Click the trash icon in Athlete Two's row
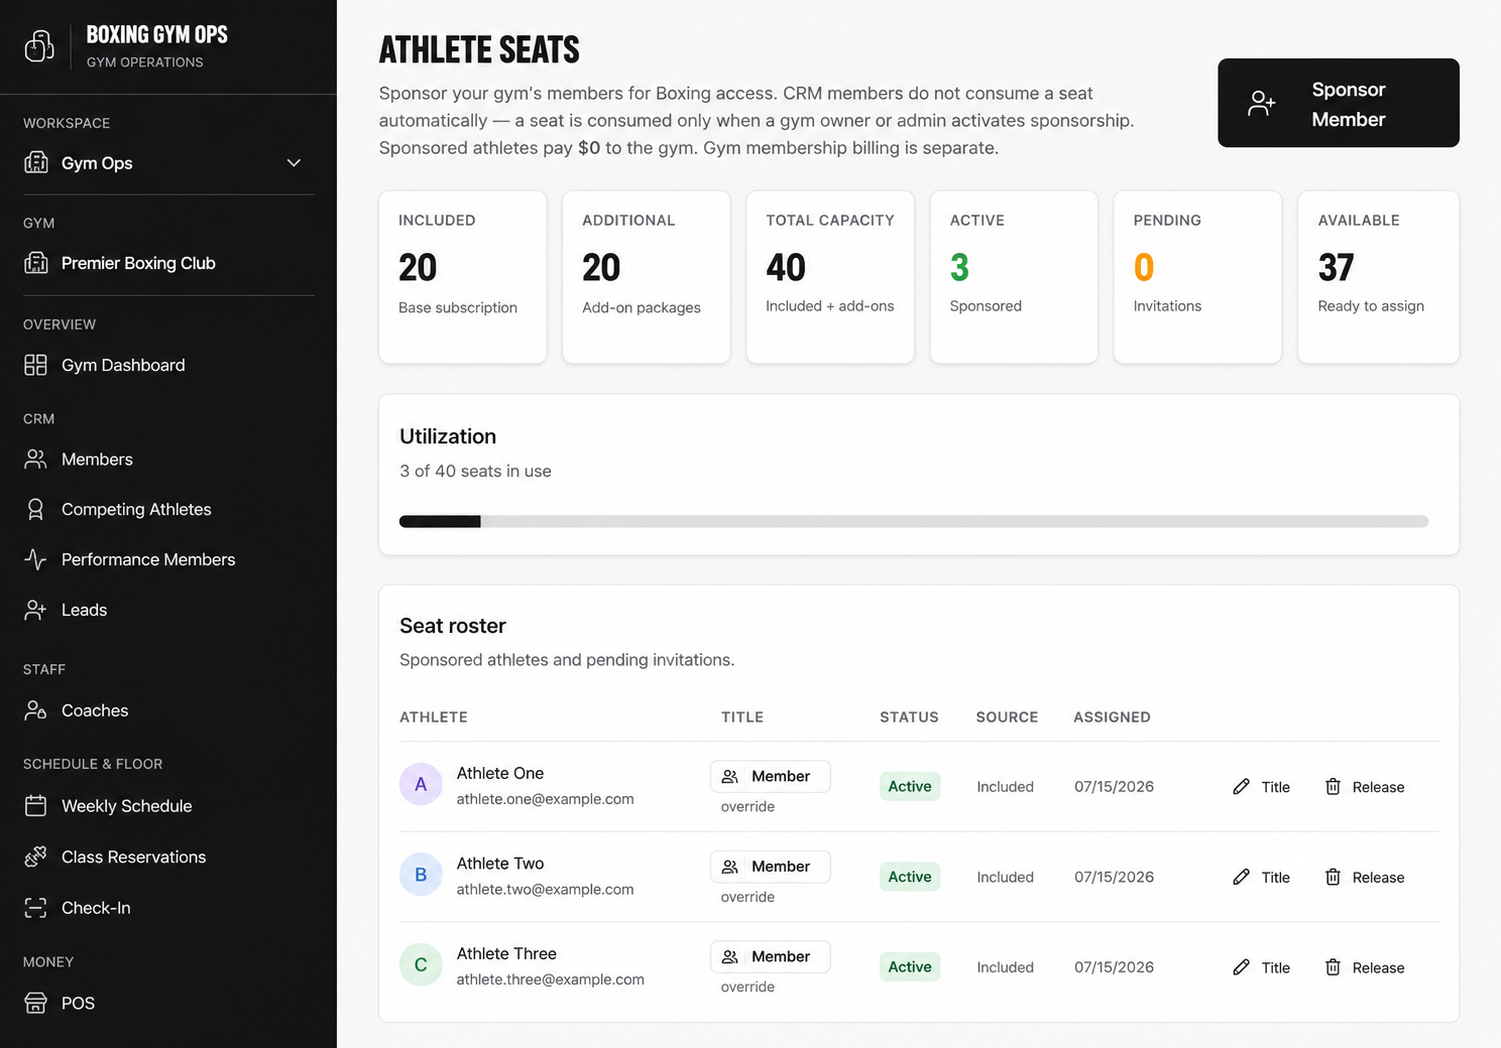Viewport: 1501px width, 1048px height. [x=1333, y=877]
